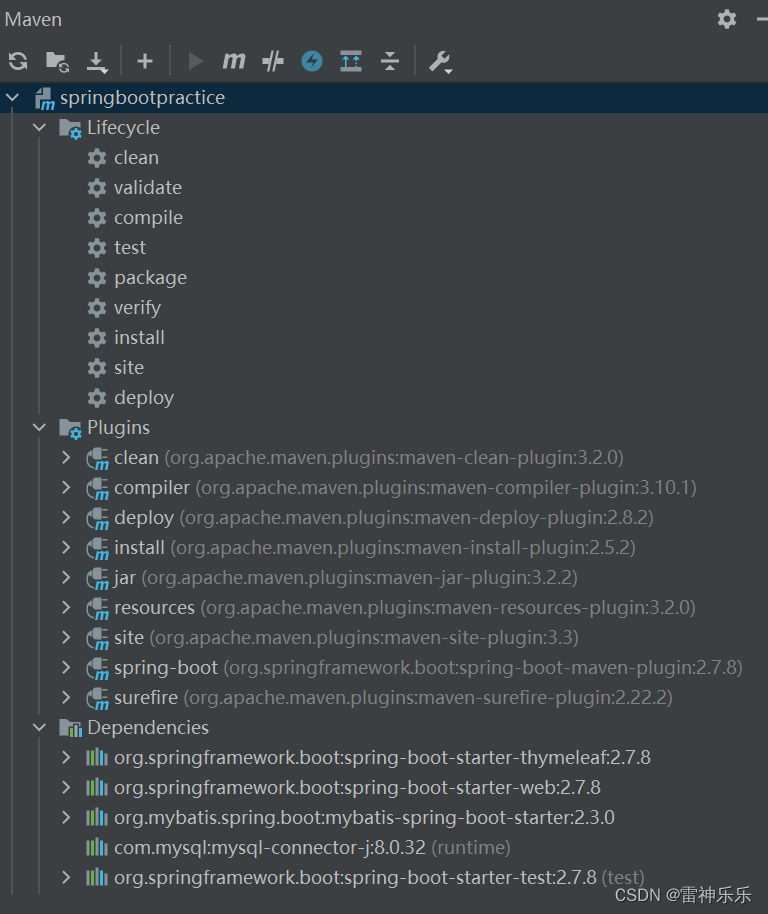Run the package lifecycle goal
Image resolution: width=768 pixels, height=914 pixels.
[150, 277]
